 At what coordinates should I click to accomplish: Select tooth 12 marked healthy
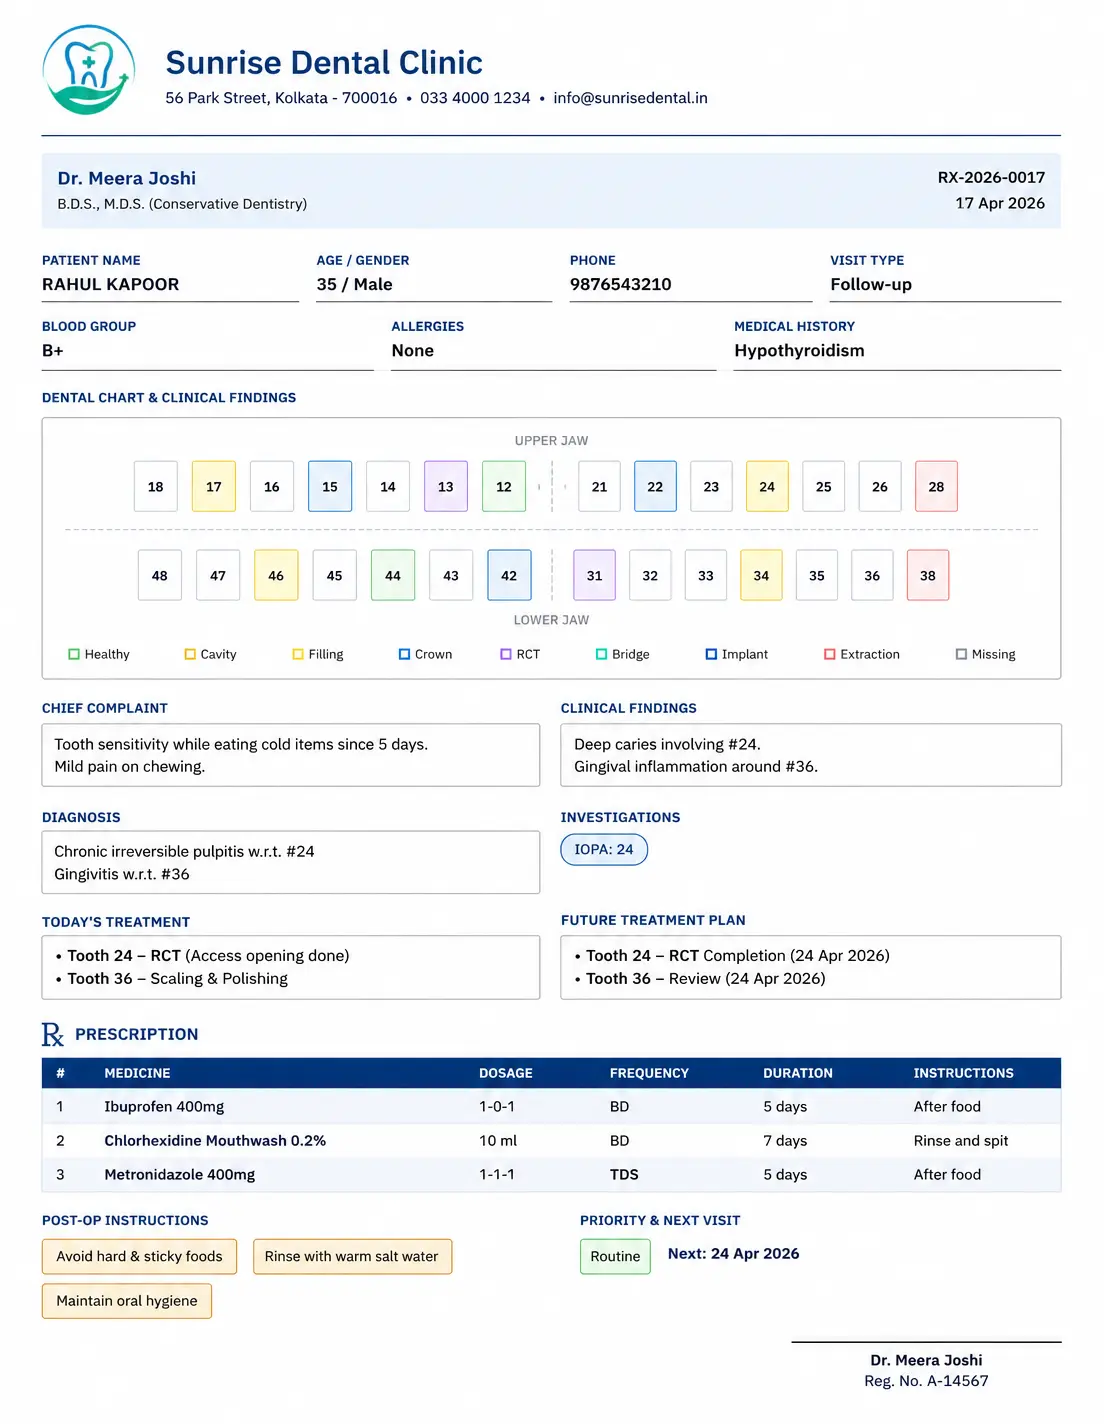click(504, 486)
